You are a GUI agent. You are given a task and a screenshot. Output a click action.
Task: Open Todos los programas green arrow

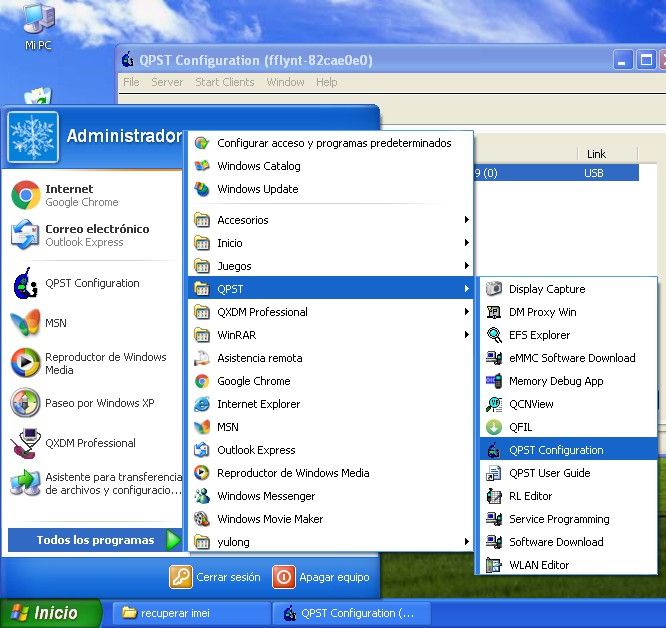173,540
